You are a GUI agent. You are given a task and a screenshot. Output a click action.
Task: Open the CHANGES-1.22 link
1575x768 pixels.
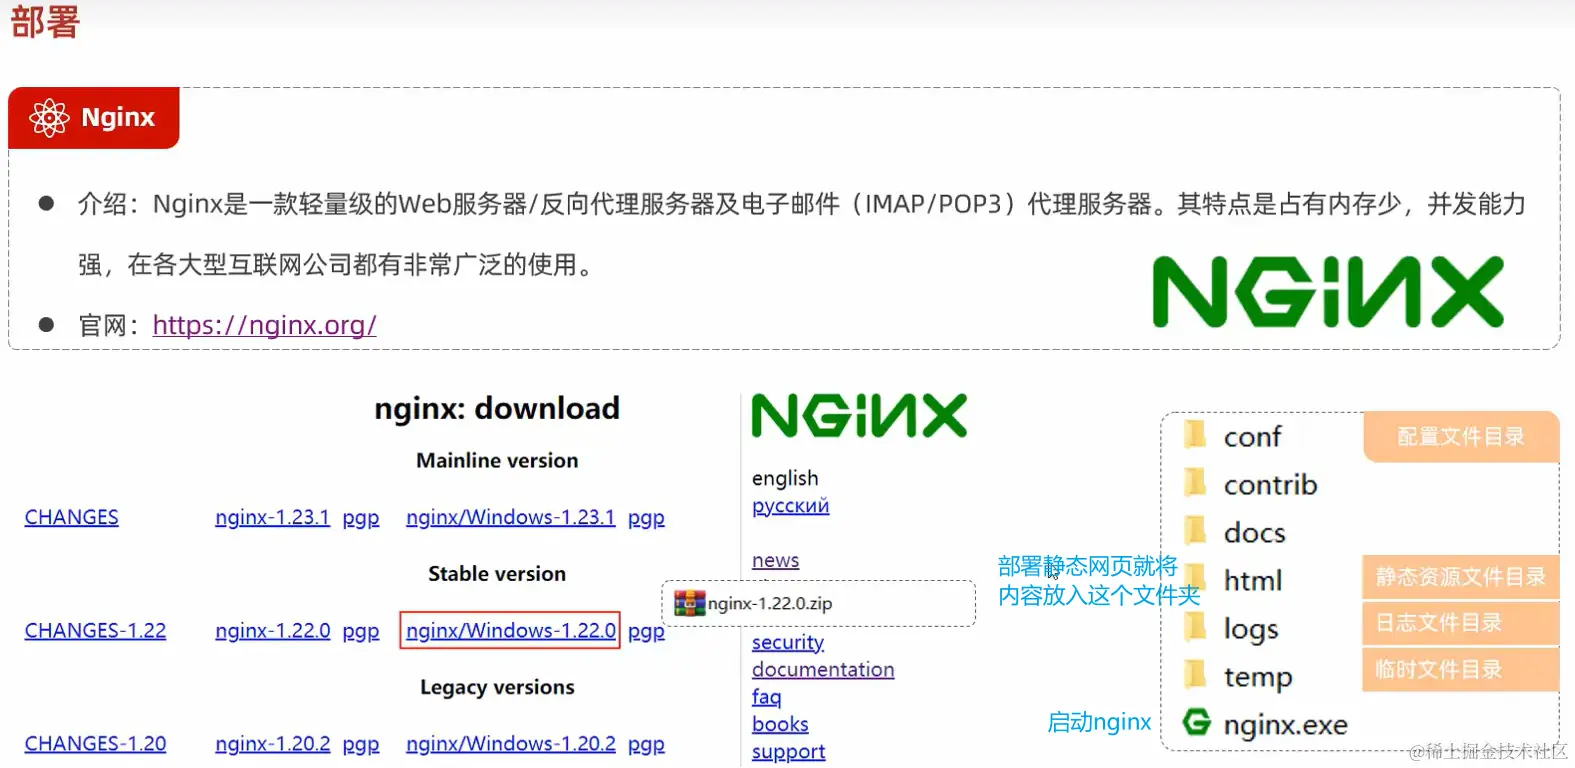pyautogui.click(x=95, y=631)
